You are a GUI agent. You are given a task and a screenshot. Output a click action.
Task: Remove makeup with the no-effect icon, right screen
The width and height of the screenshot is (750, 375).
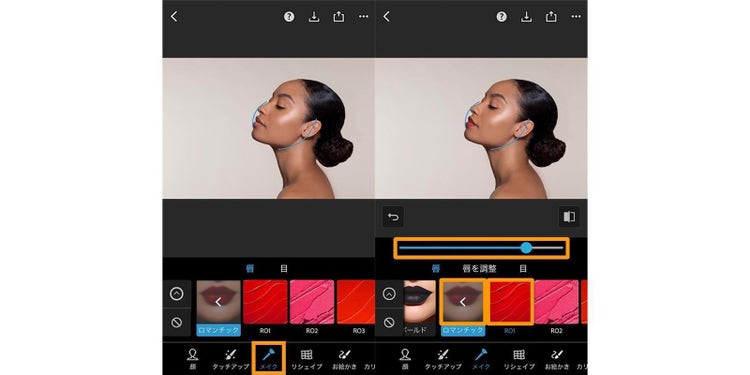pyautogui.click(x=389, y=322)
